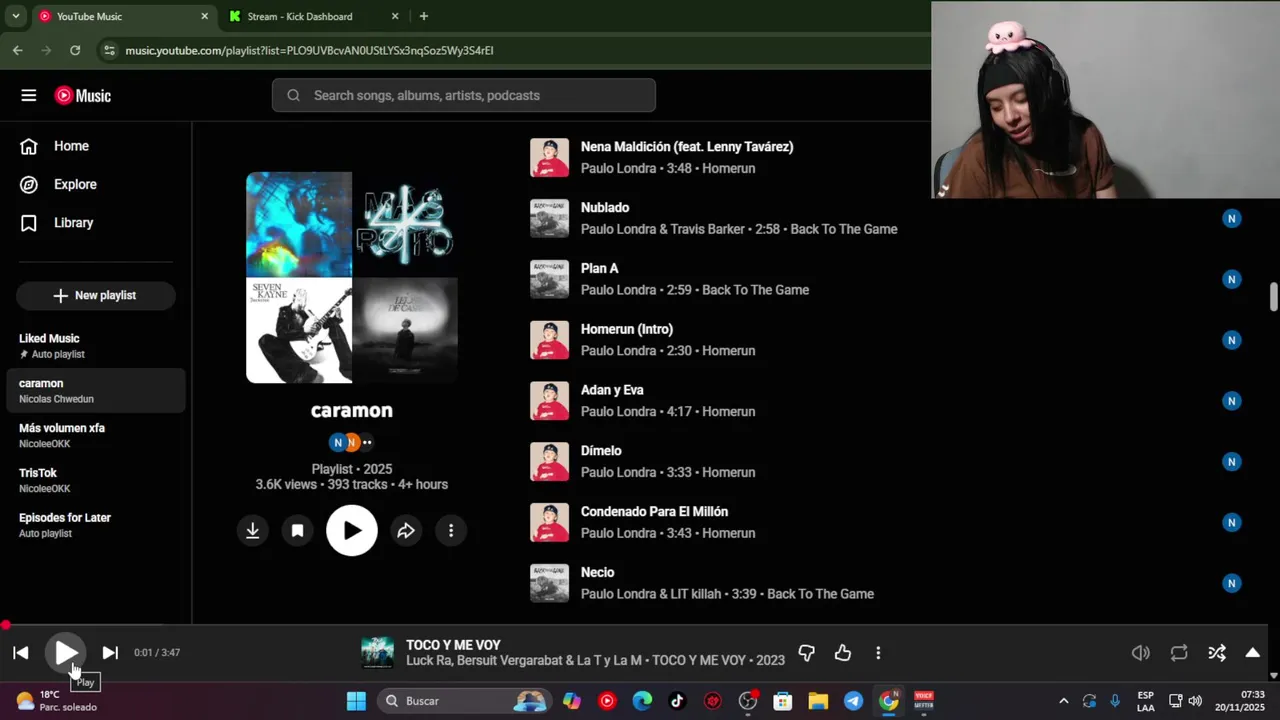Toggle repeat mode

point(1179,653)
